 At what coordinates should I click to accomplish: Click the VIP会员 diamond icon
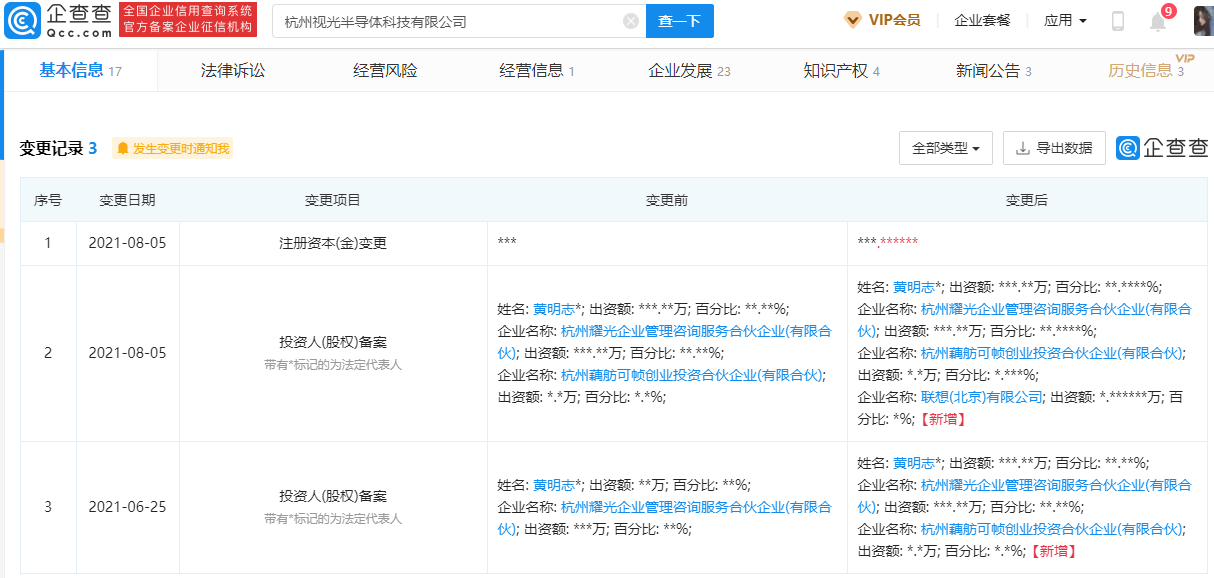(853, 20)
